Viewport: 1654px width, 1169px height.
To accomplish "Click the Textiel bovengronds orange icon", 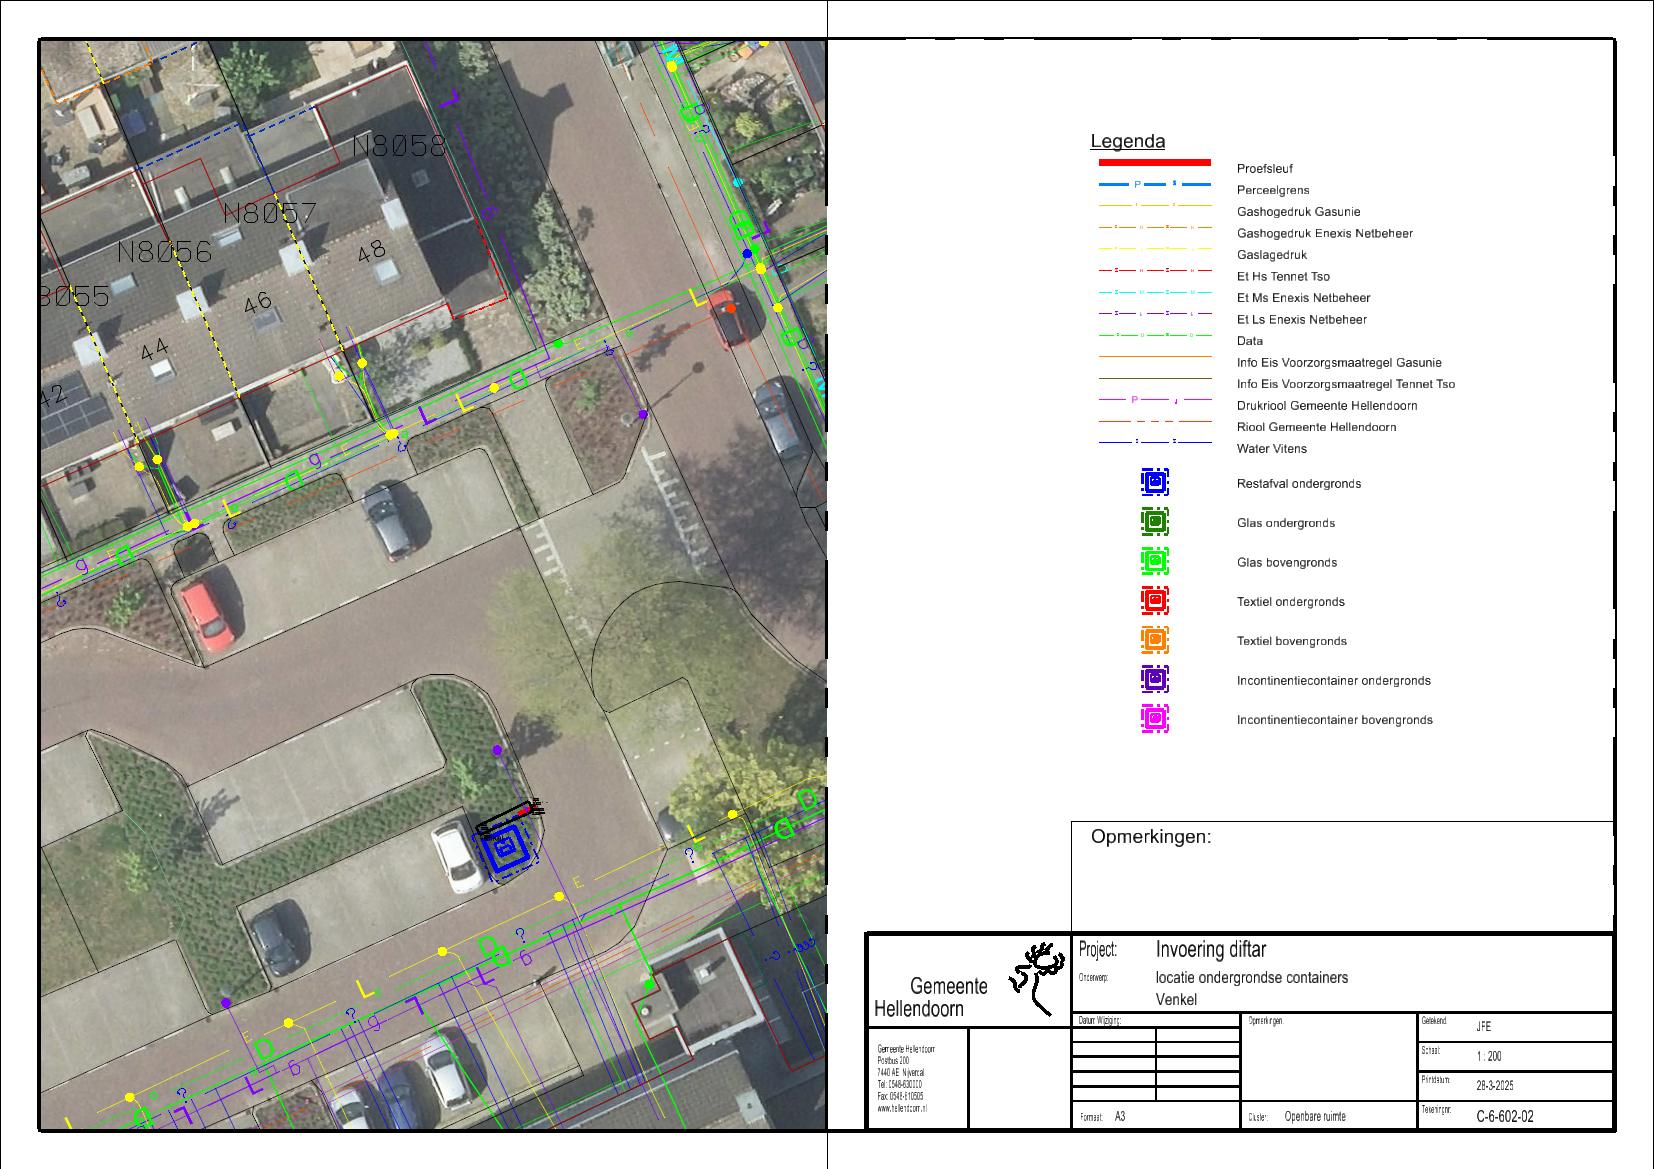I will coord(1154,640).
